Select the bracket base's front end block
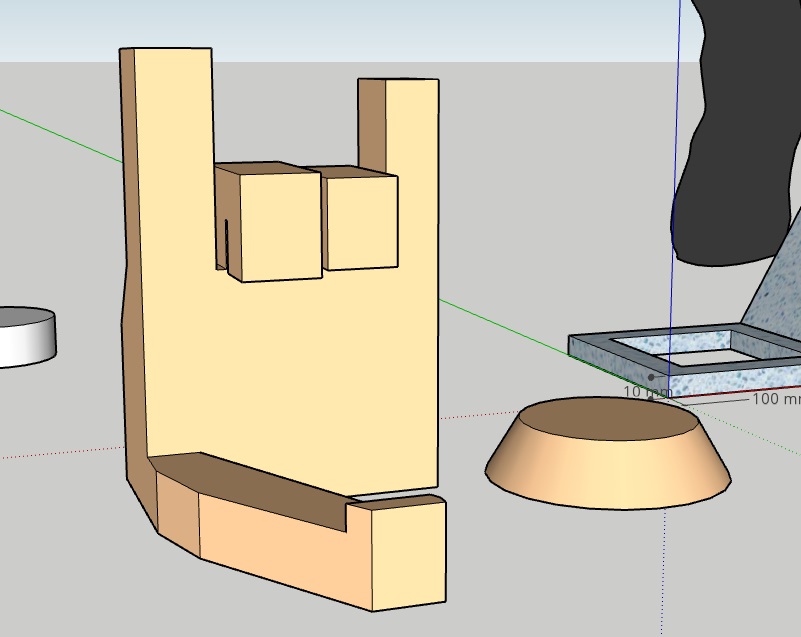 tap(408, 555)
